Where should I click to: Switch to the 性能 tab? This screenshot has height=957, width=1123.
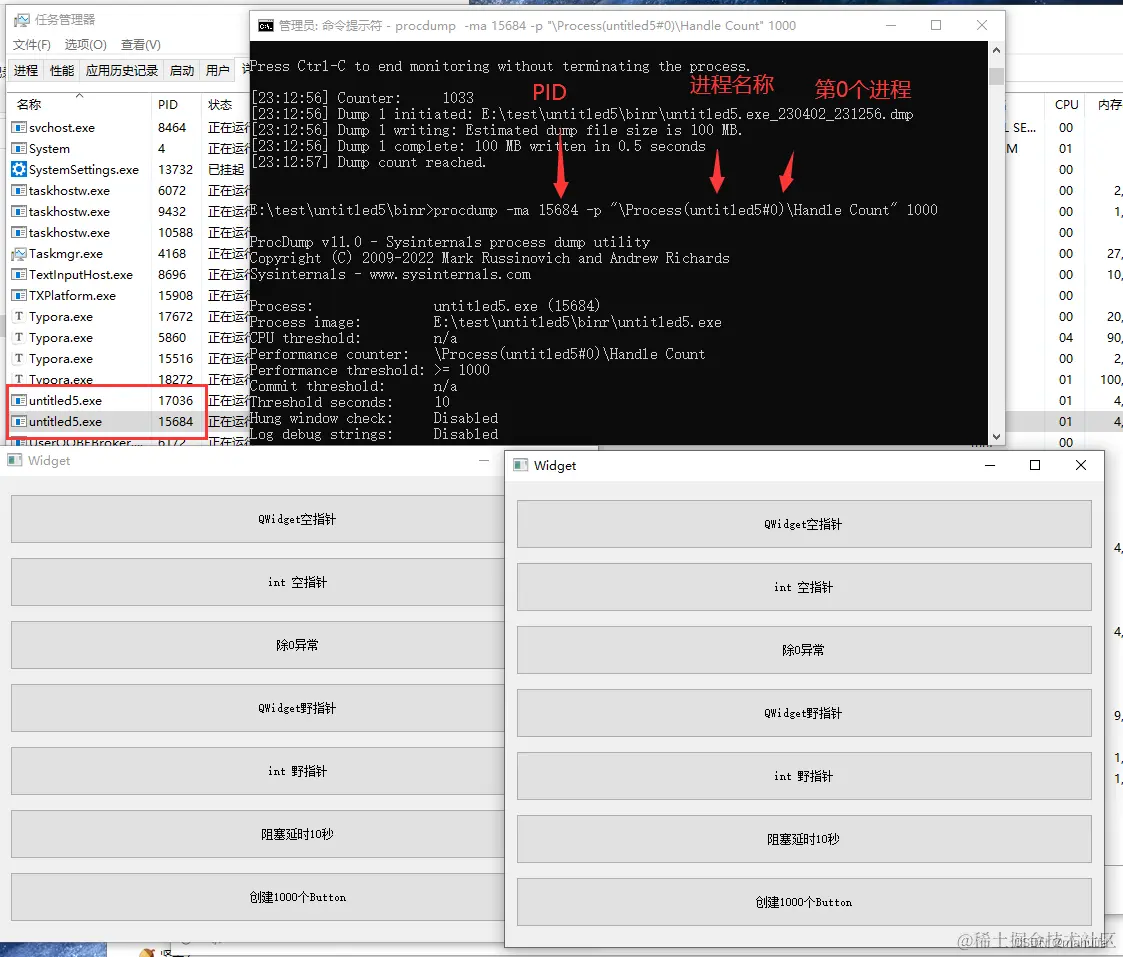(62, 70)
